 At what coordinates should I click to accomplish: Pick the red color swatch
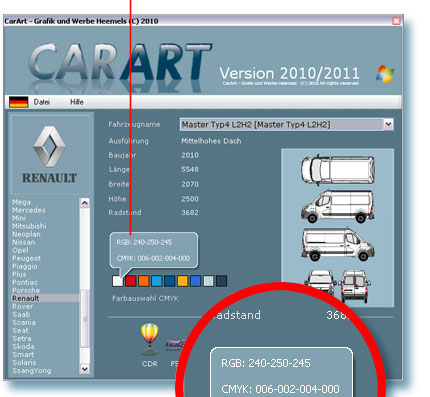131,281
